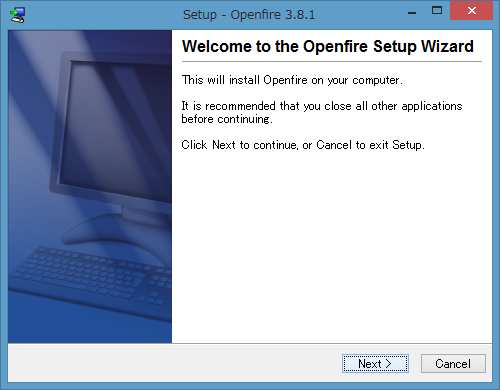Click the Next button to continue setup

pyautogui.click(x=375, y=363)
